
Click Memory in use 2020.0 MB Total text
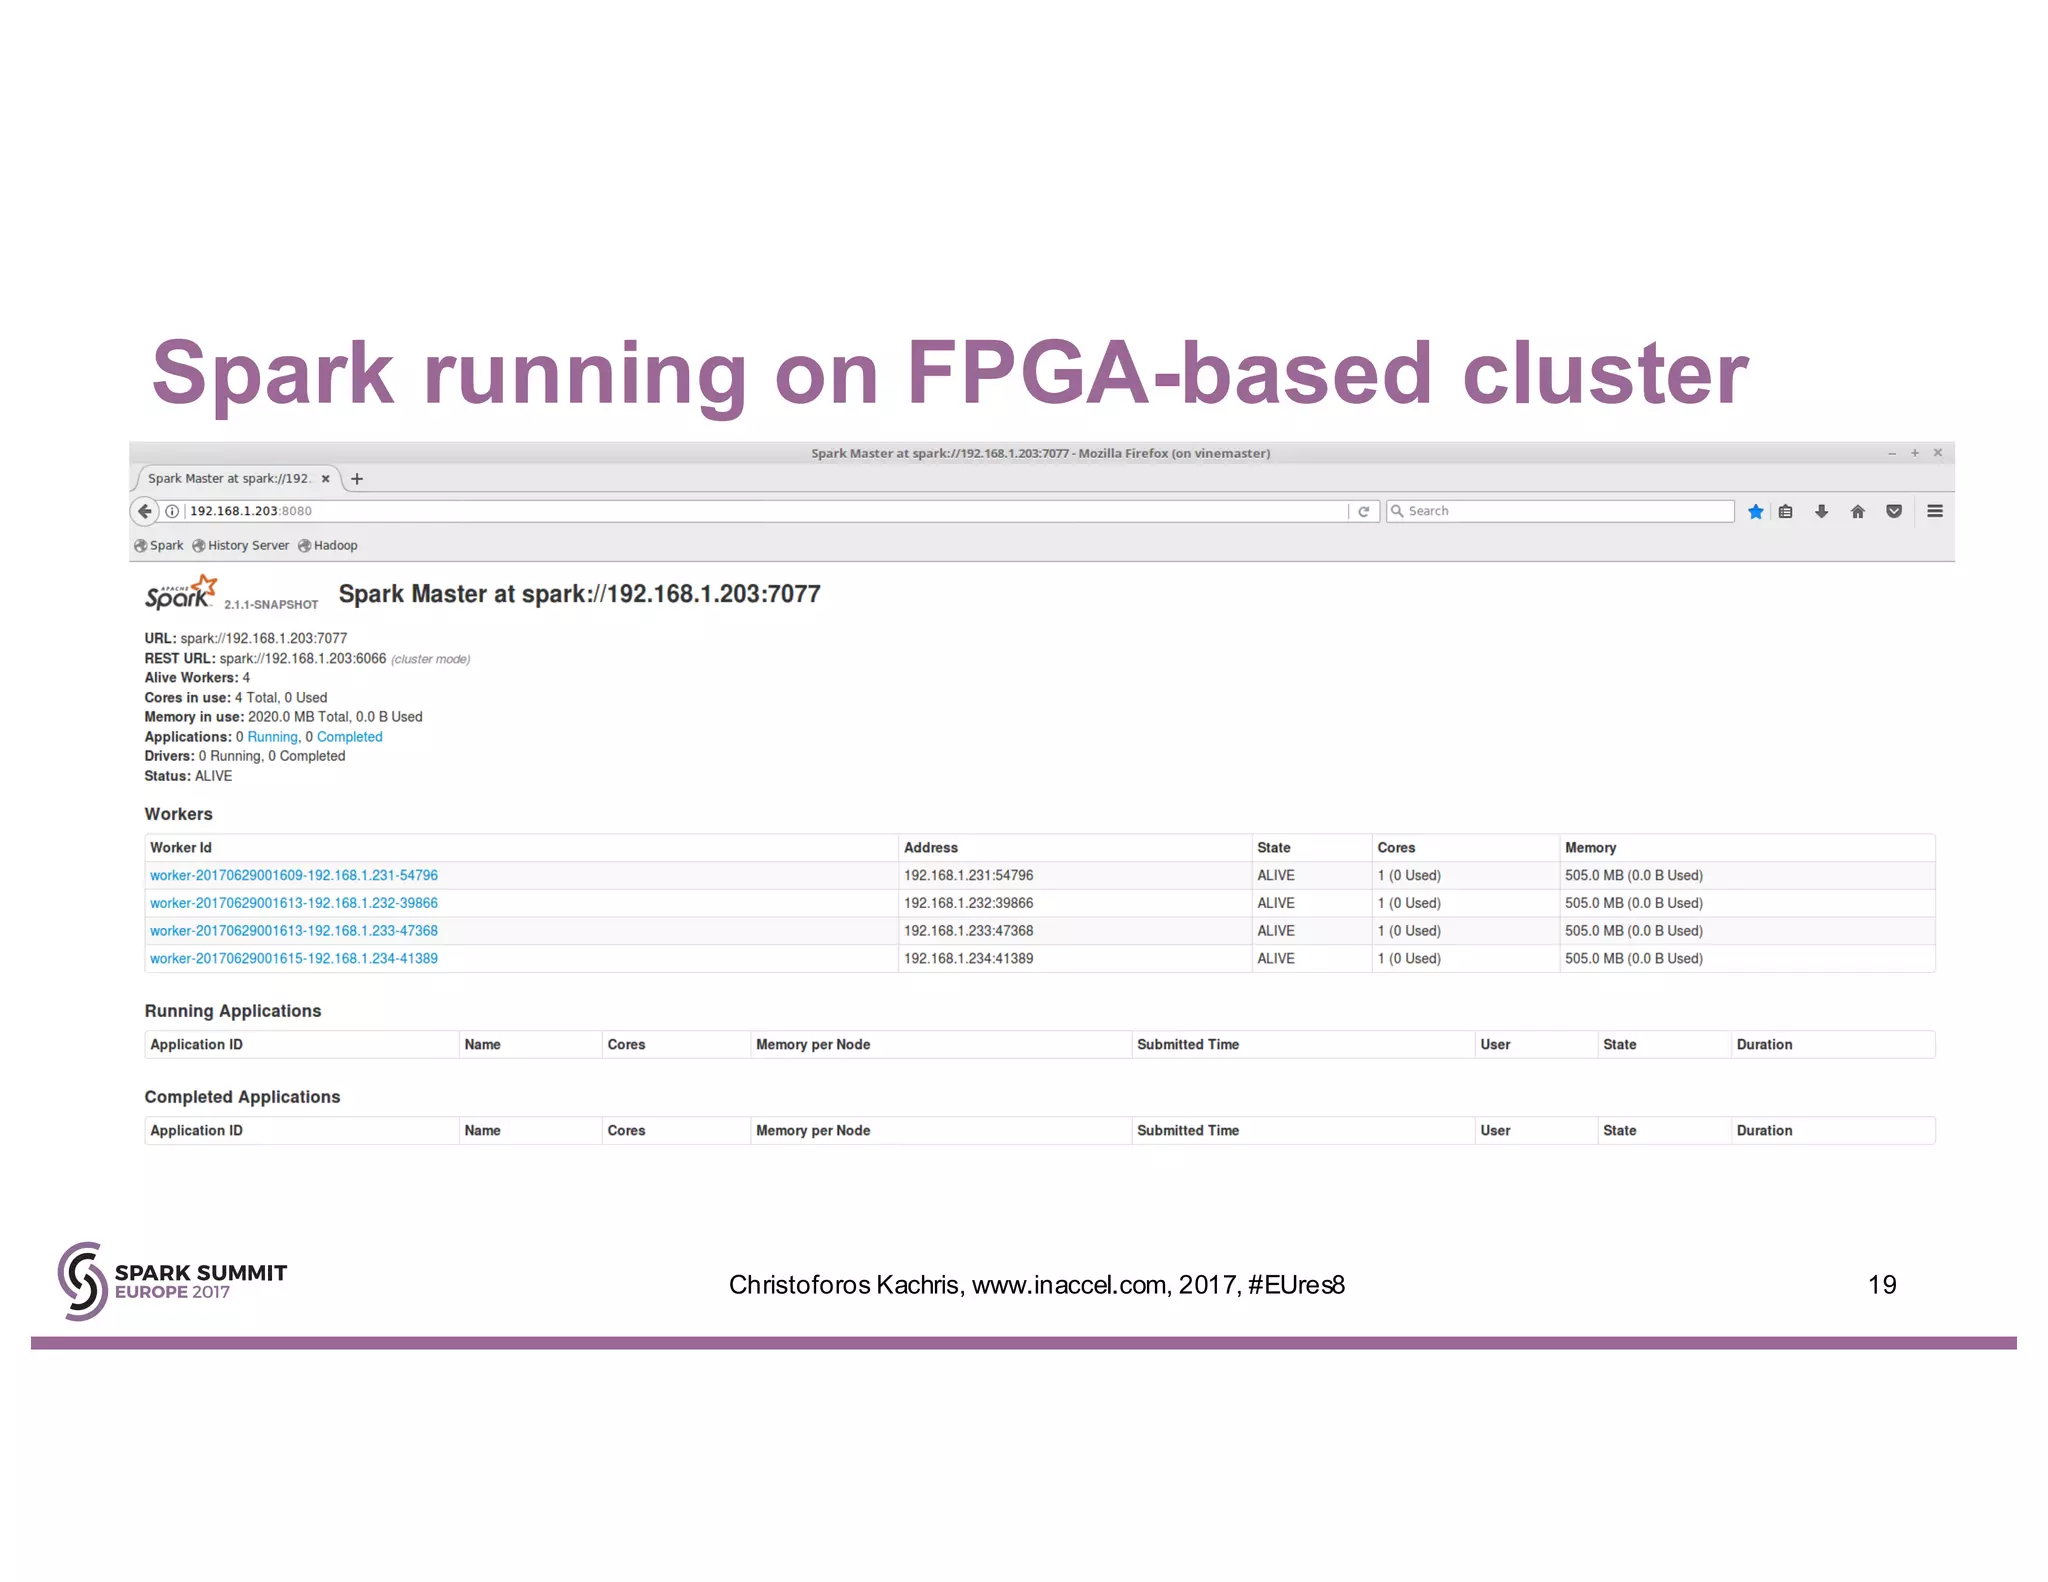[283, 717]
